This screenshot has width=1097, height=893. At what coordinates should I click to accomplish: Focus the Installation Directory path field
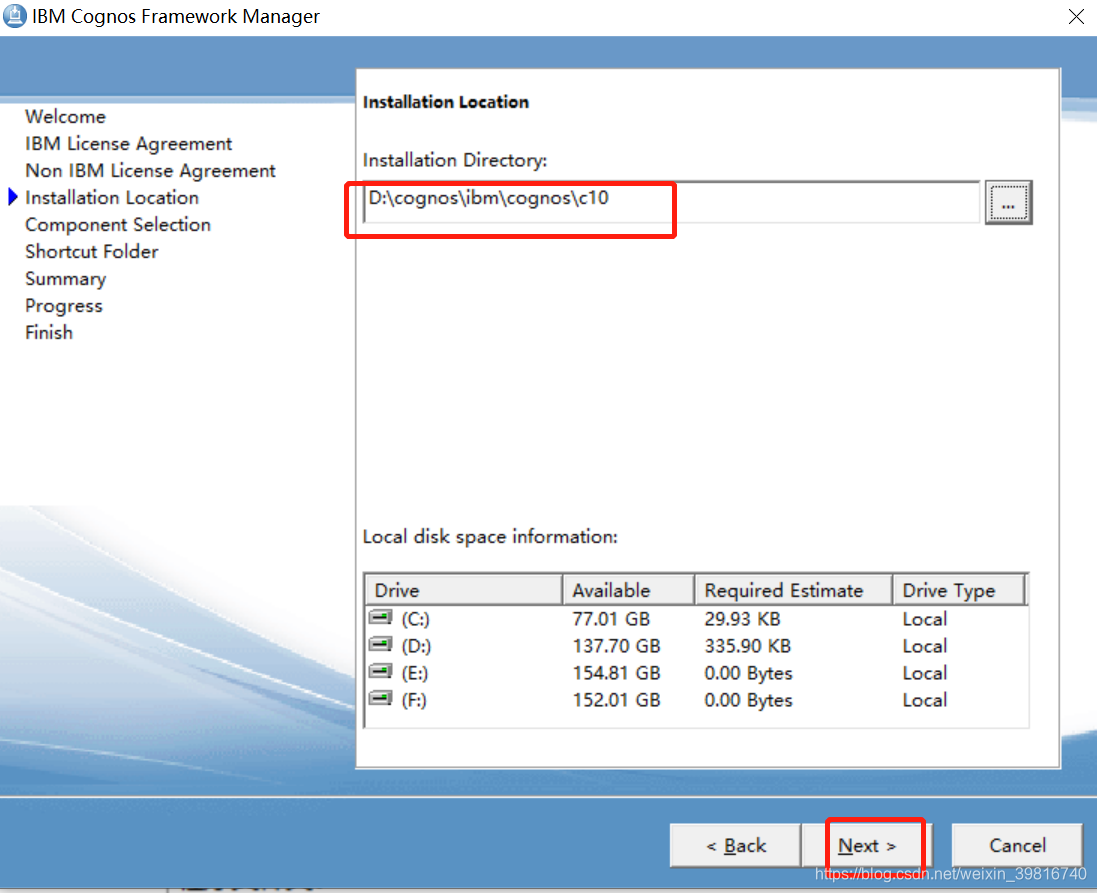tap(672, 202)
